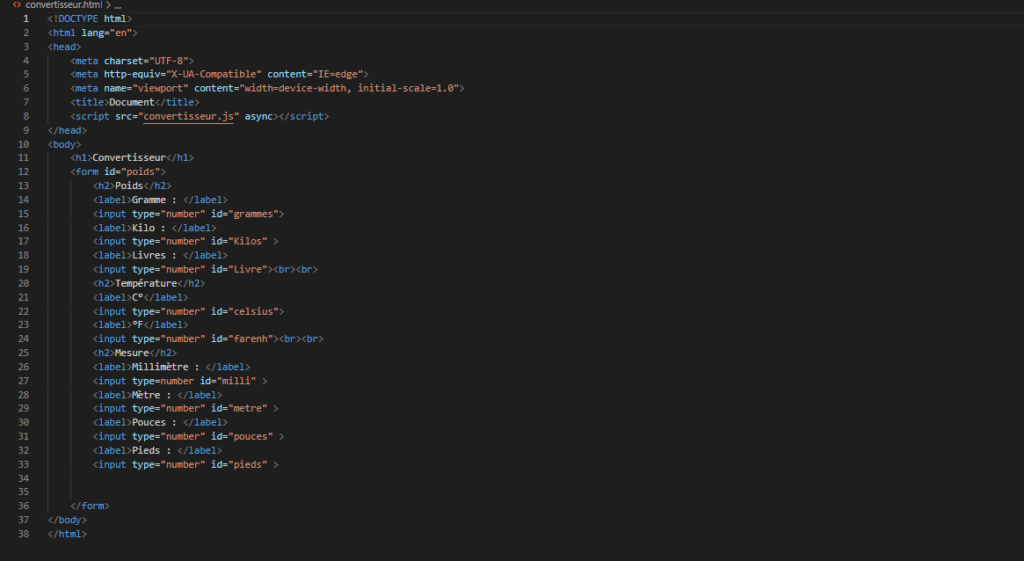The image size is (1024, 561).
Task: Click the opening head tag
Action: coord(64,47)
